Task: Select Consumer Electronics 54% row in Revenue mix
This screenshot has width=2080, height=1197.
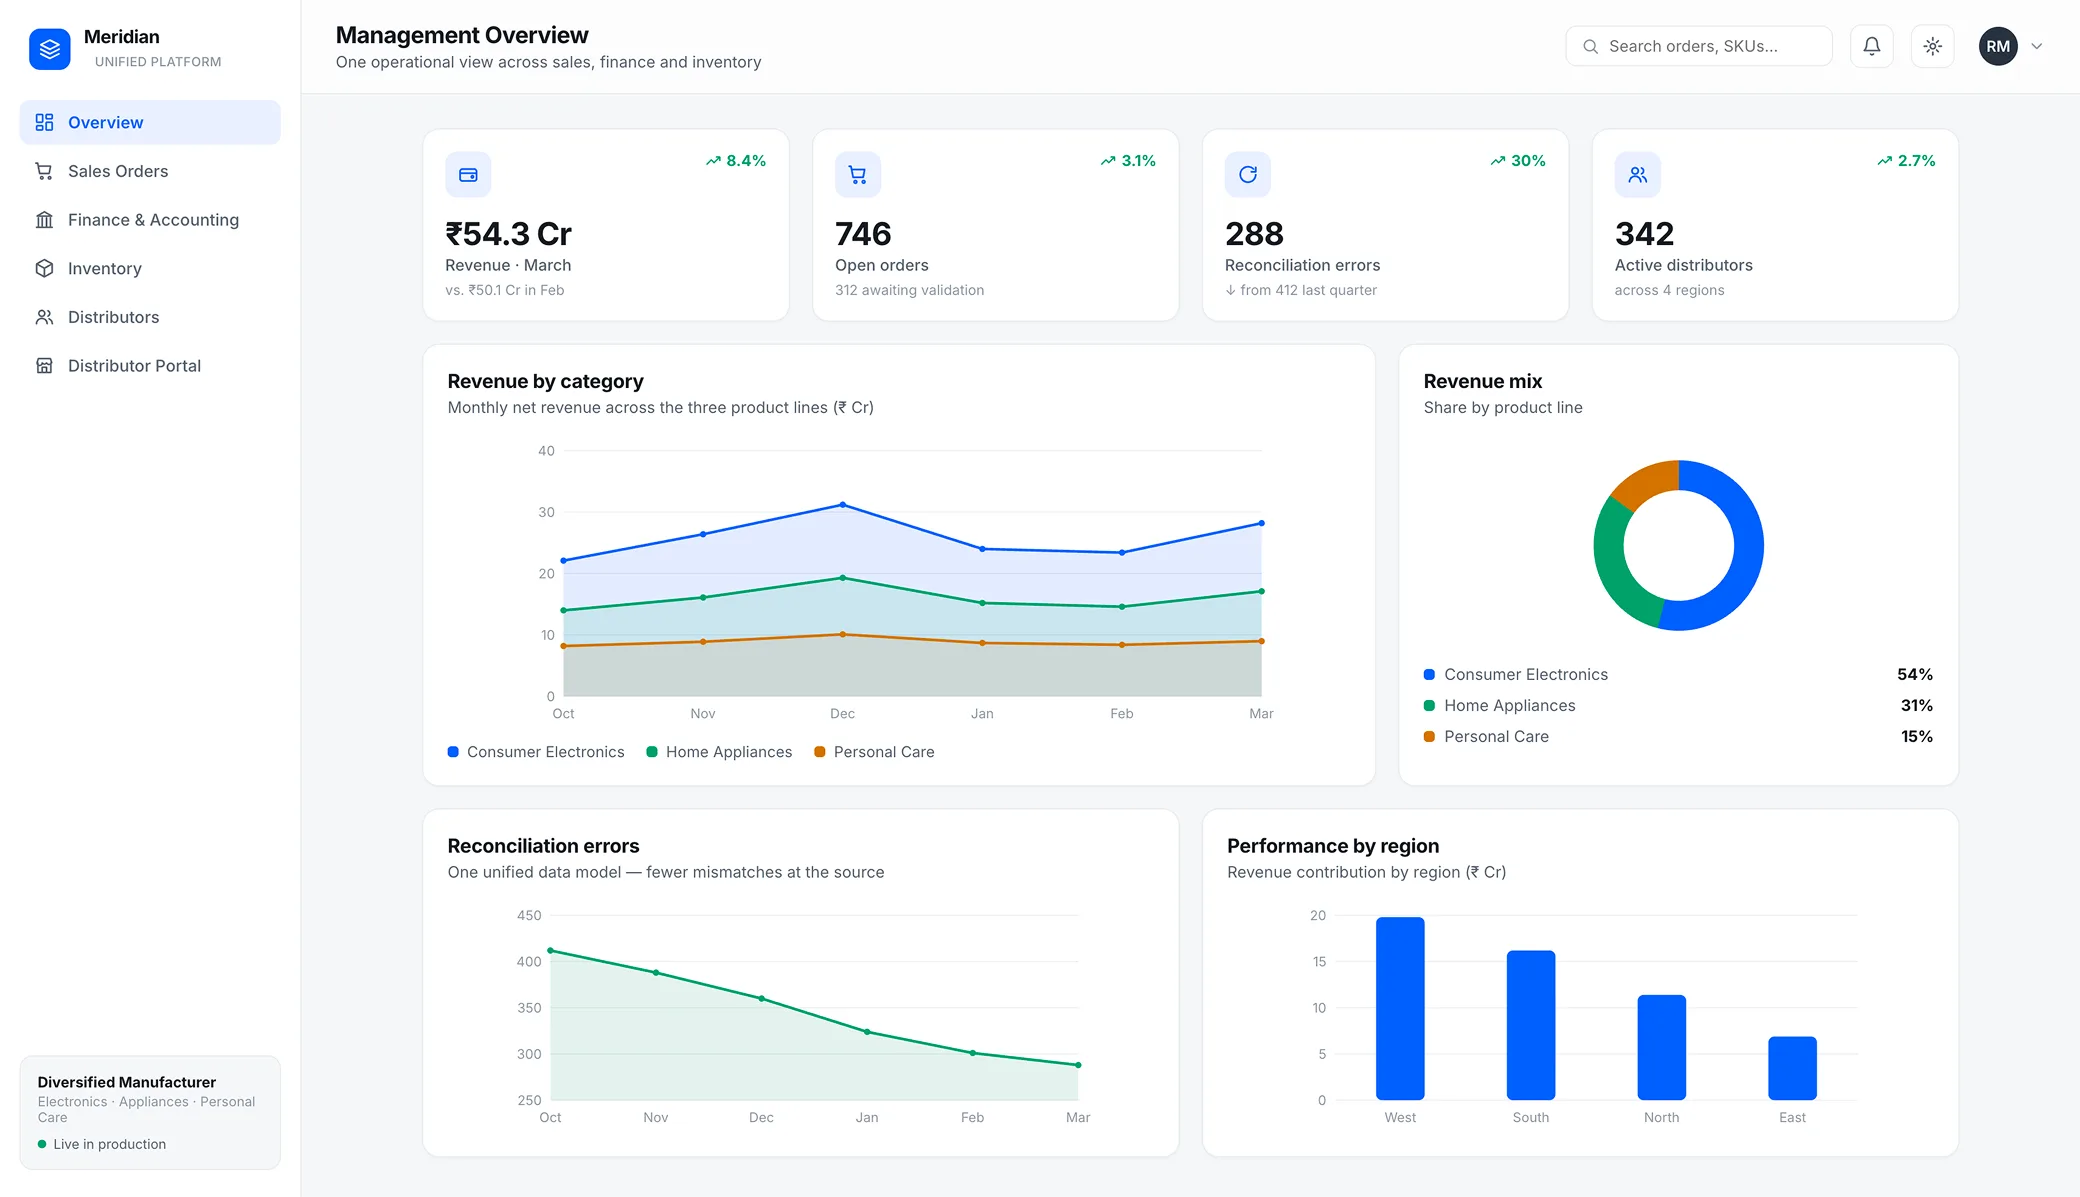Action: pyautogui.click(x=1678, y=675)
